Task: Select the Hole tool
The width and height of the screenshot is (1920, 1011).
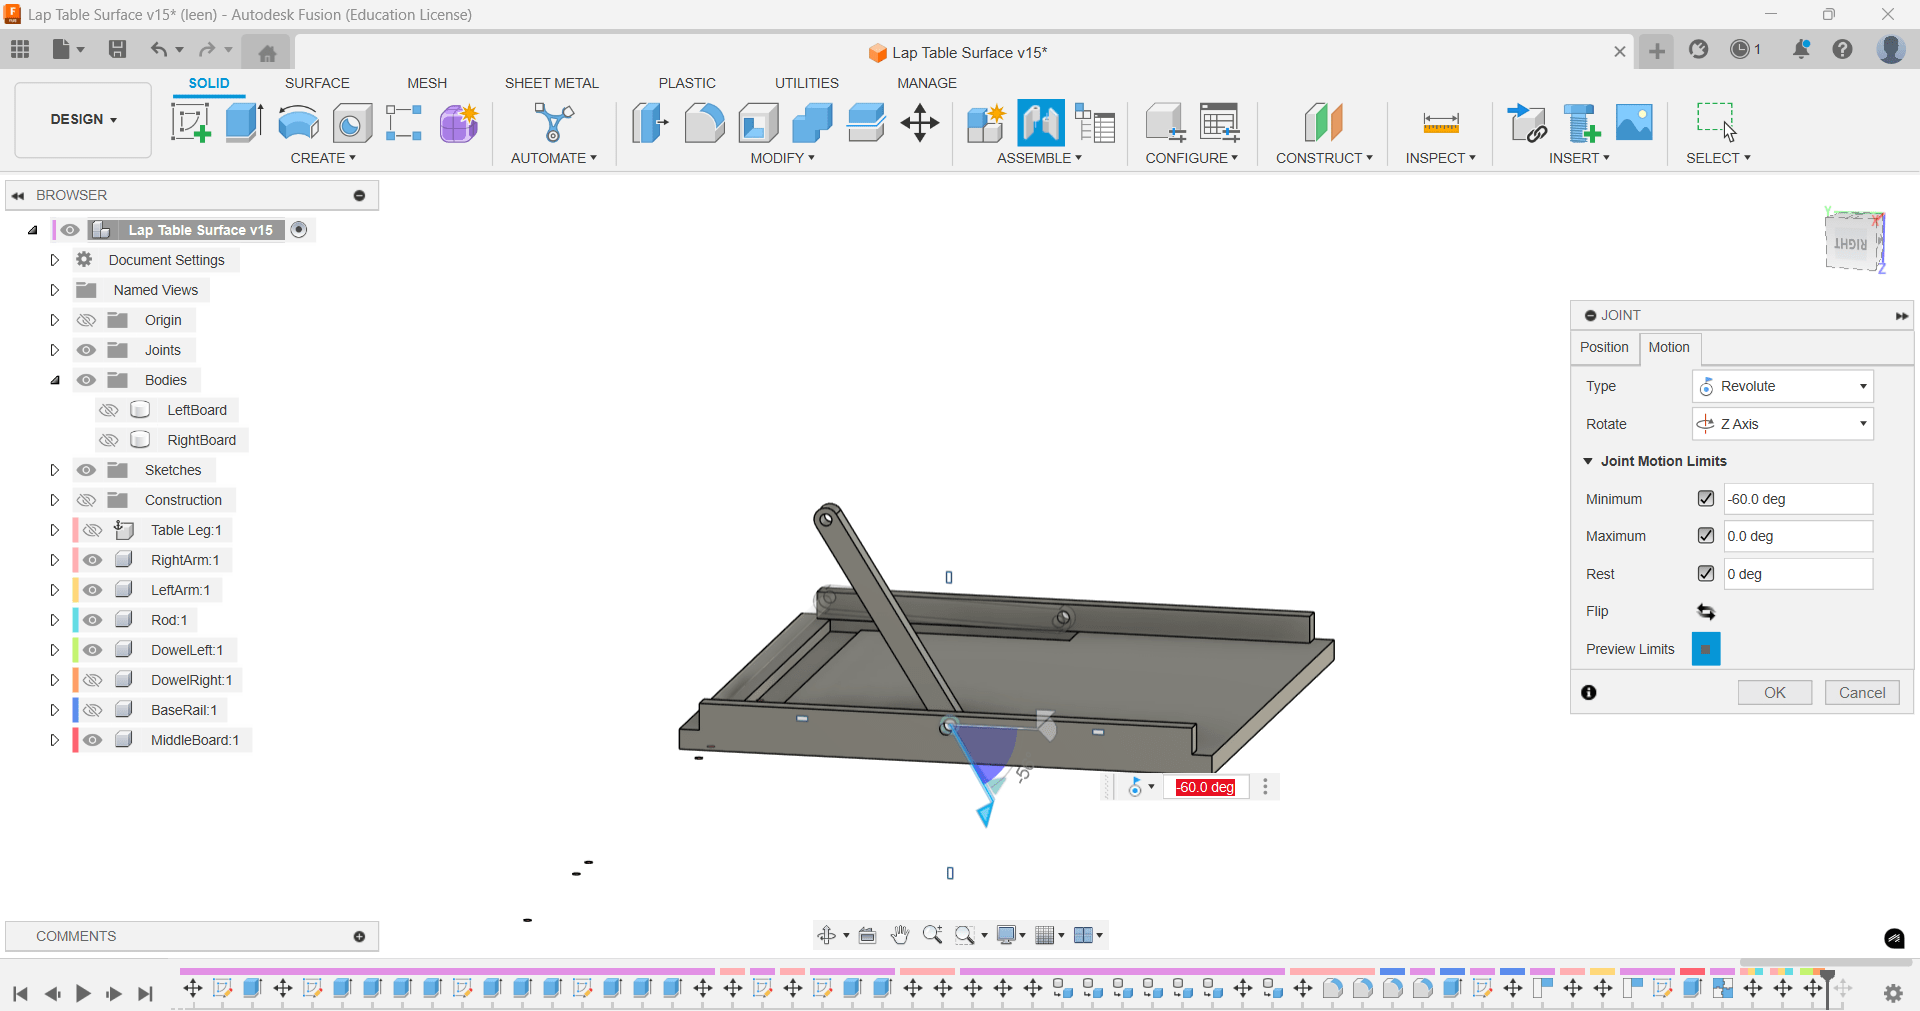Action: point(352,123)
